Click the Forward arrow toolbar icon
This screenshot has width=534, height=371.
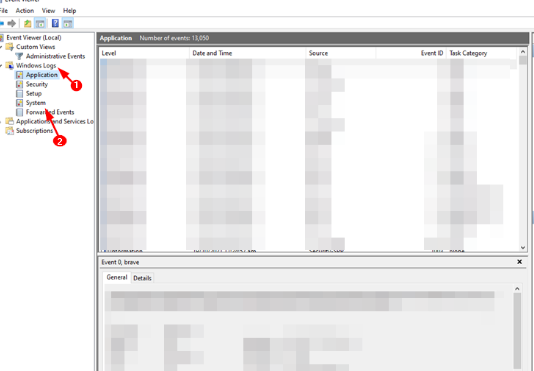point(12,23)
